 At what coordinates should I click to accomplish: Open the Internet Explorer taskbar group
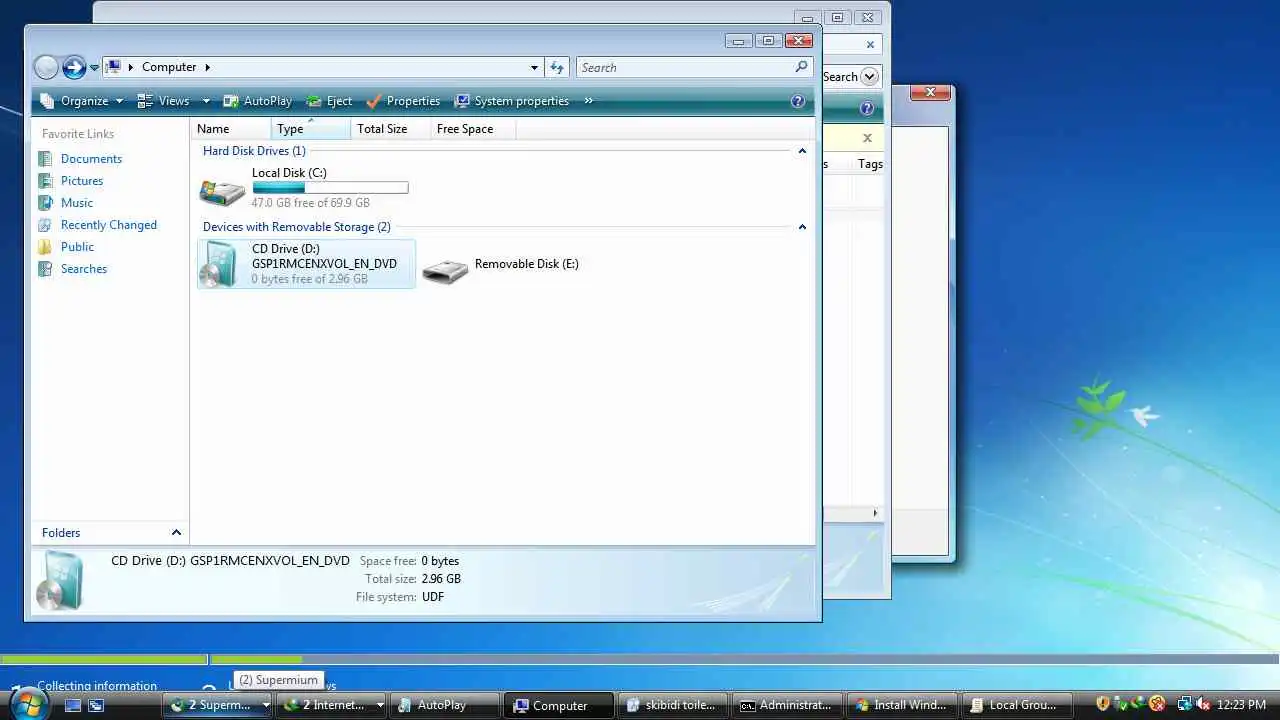(x=333, y=705)
